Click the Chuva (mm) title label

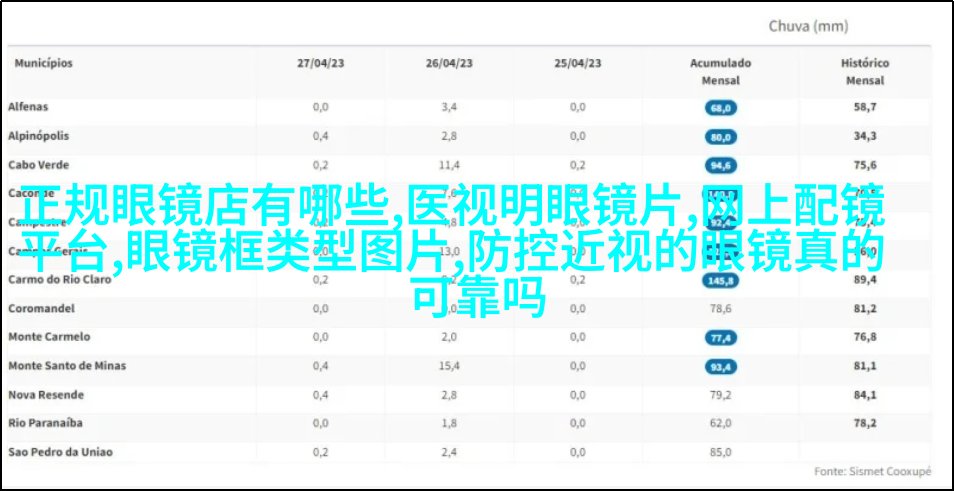(x=808, y=26)
